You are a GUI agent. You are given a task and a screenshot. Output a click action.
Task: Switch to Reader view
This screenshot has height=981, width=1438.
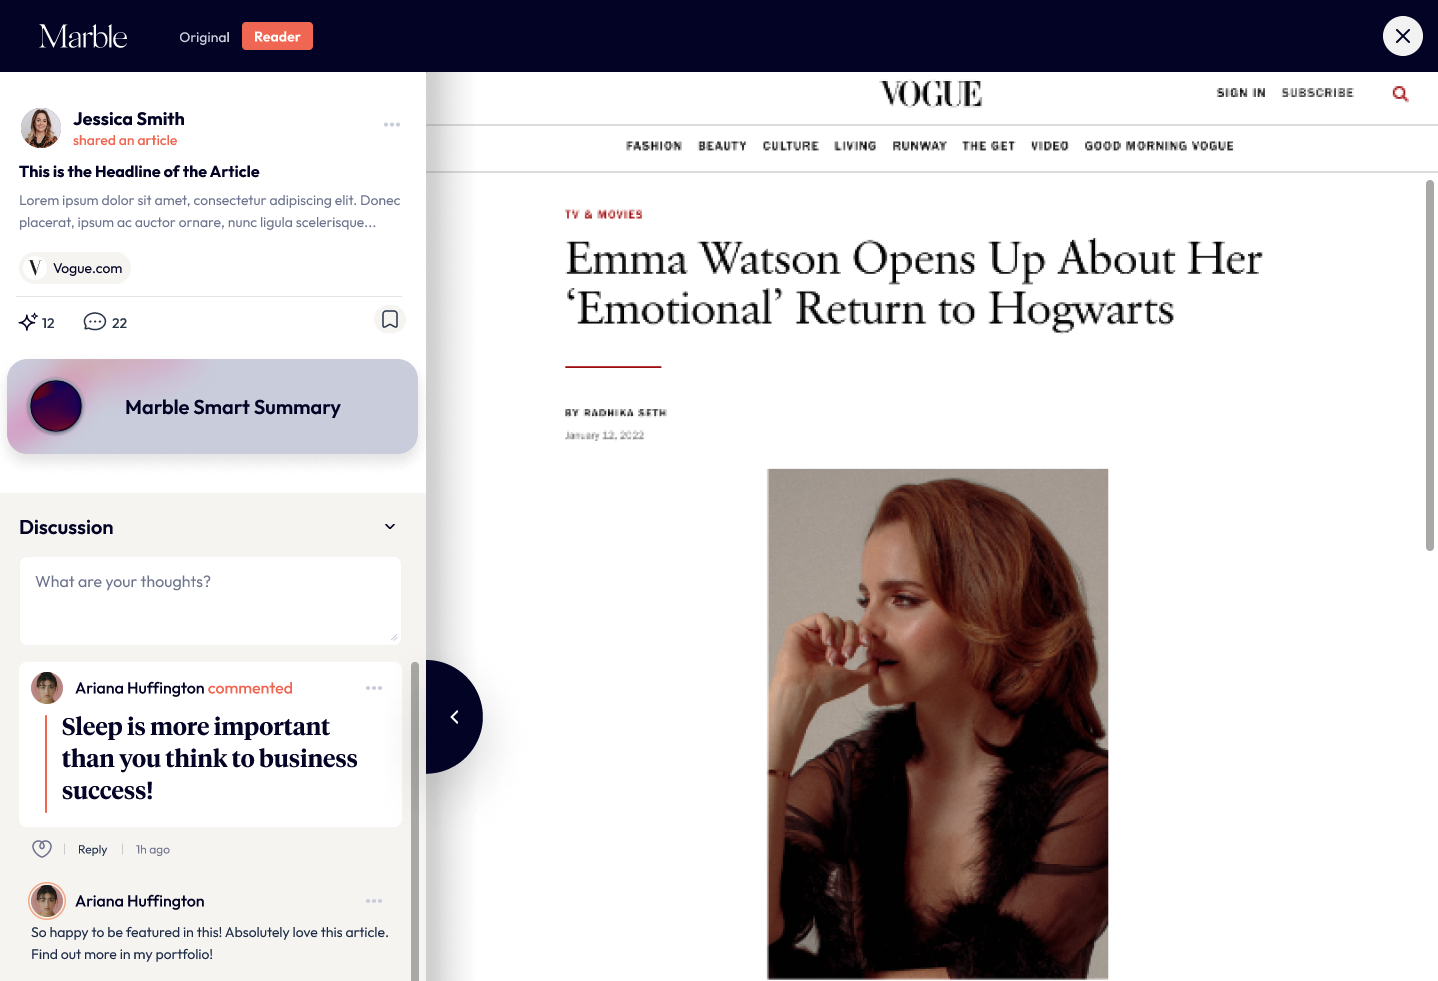point(277,36)
